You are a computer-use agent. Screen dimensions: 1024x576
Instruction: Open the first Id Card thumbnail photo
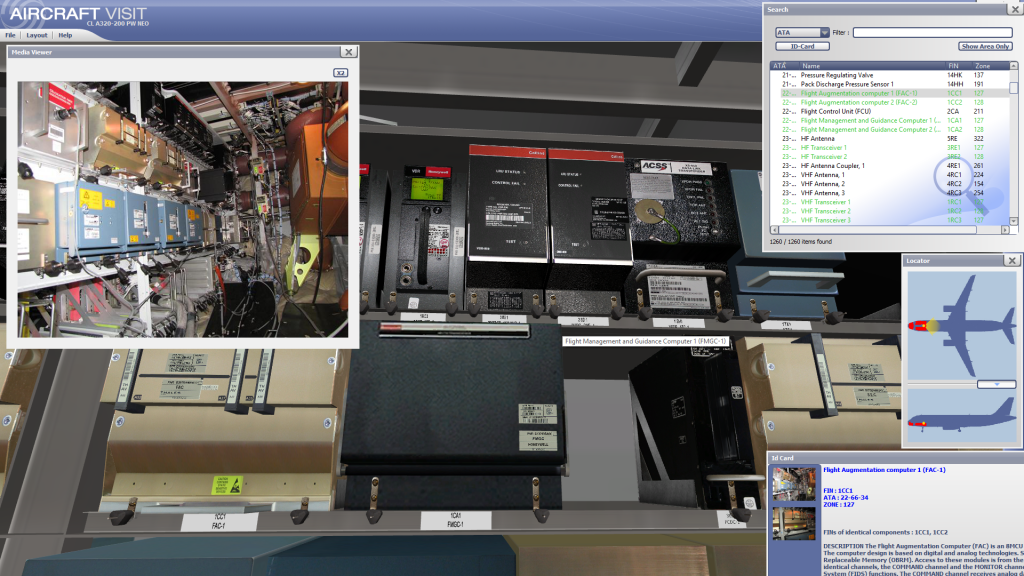point(793,483)
